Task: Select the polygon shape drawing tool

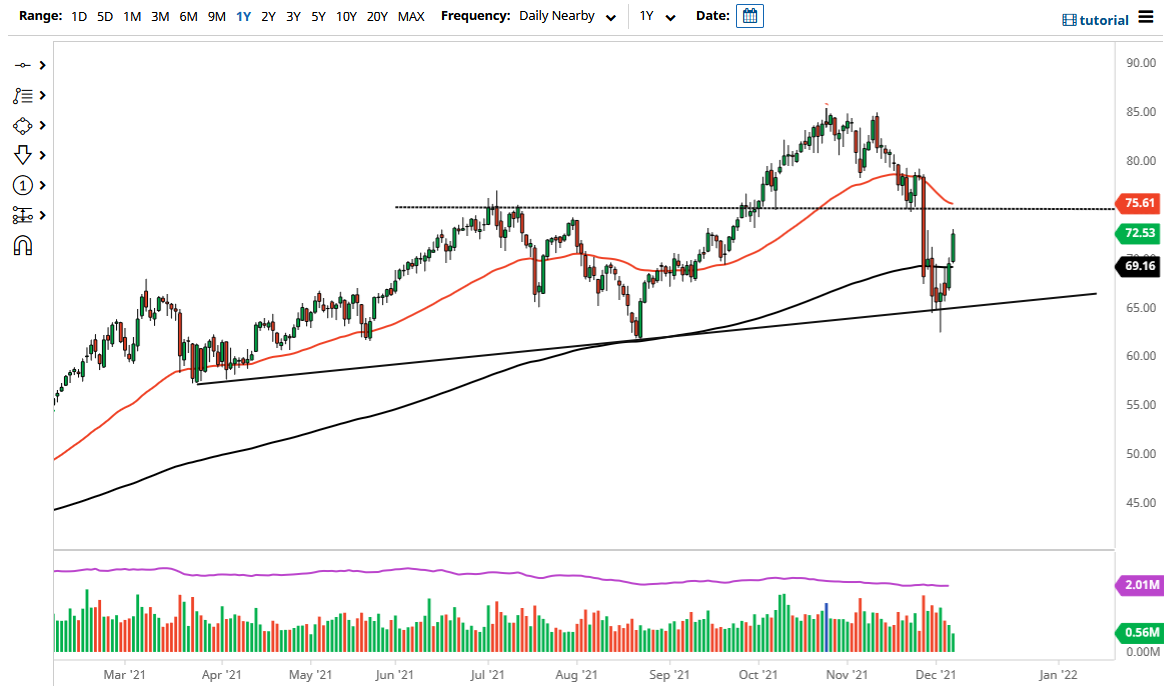Action: coord(24,124)
